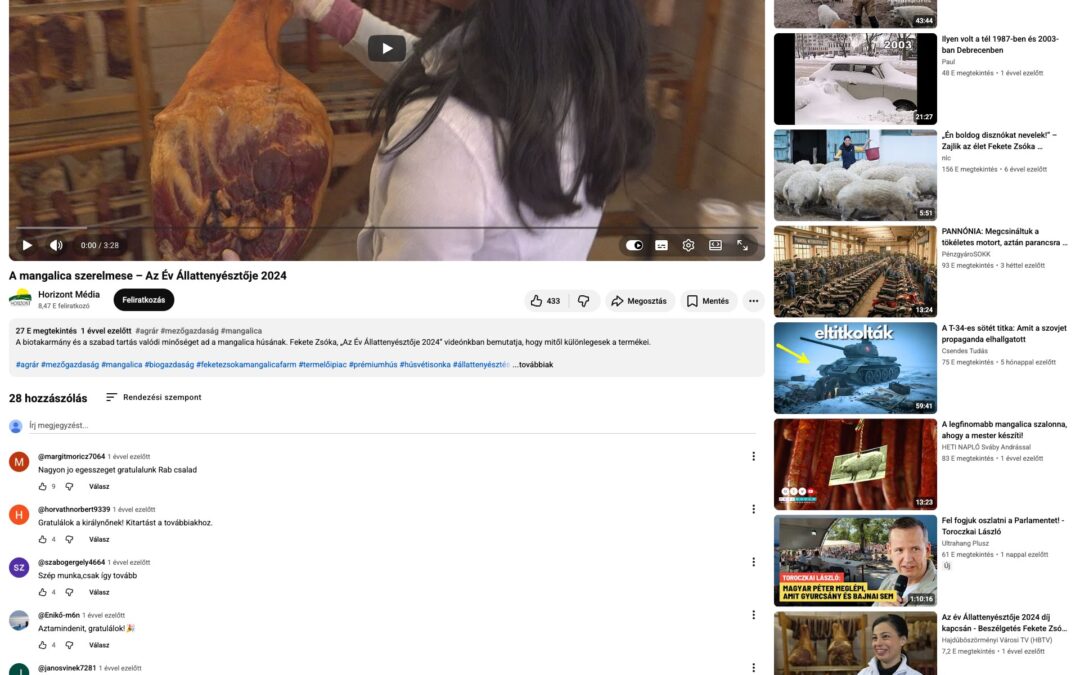Open Toroczkai László Parlament video thumbnail
The width and height of the screenshot is (1080, 675).
pyautogui.click(x=855, y=561)
